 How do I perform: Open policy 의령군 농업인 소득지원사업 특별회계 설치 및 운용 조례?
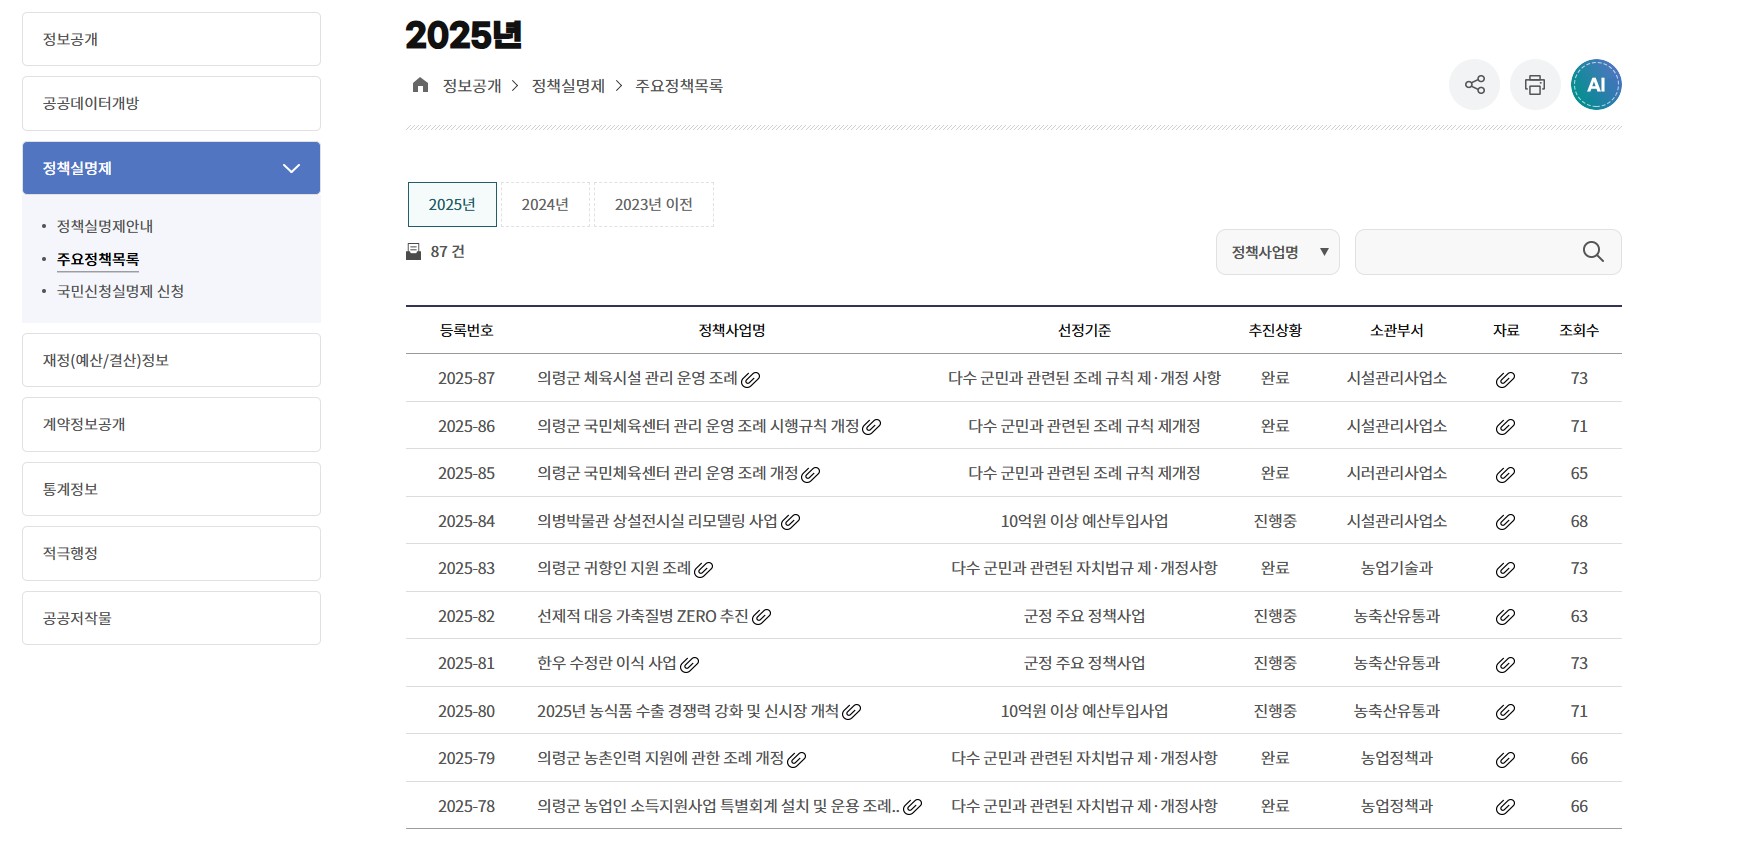[718, 806]
